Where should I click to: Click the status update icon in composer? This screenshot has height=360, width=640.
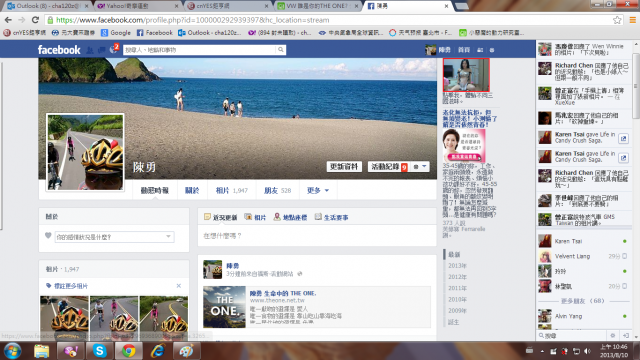(x=207, y=217)
